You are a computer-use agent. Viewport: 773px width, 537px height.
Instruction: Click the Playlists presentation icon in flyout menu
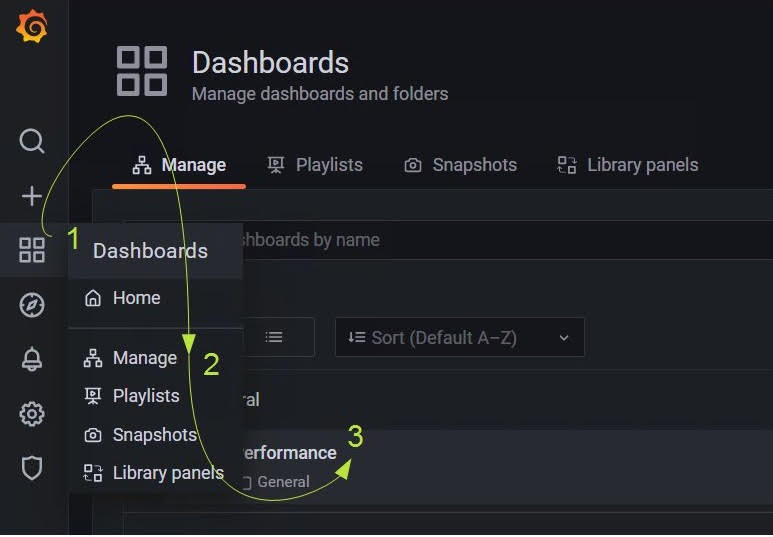93,396
